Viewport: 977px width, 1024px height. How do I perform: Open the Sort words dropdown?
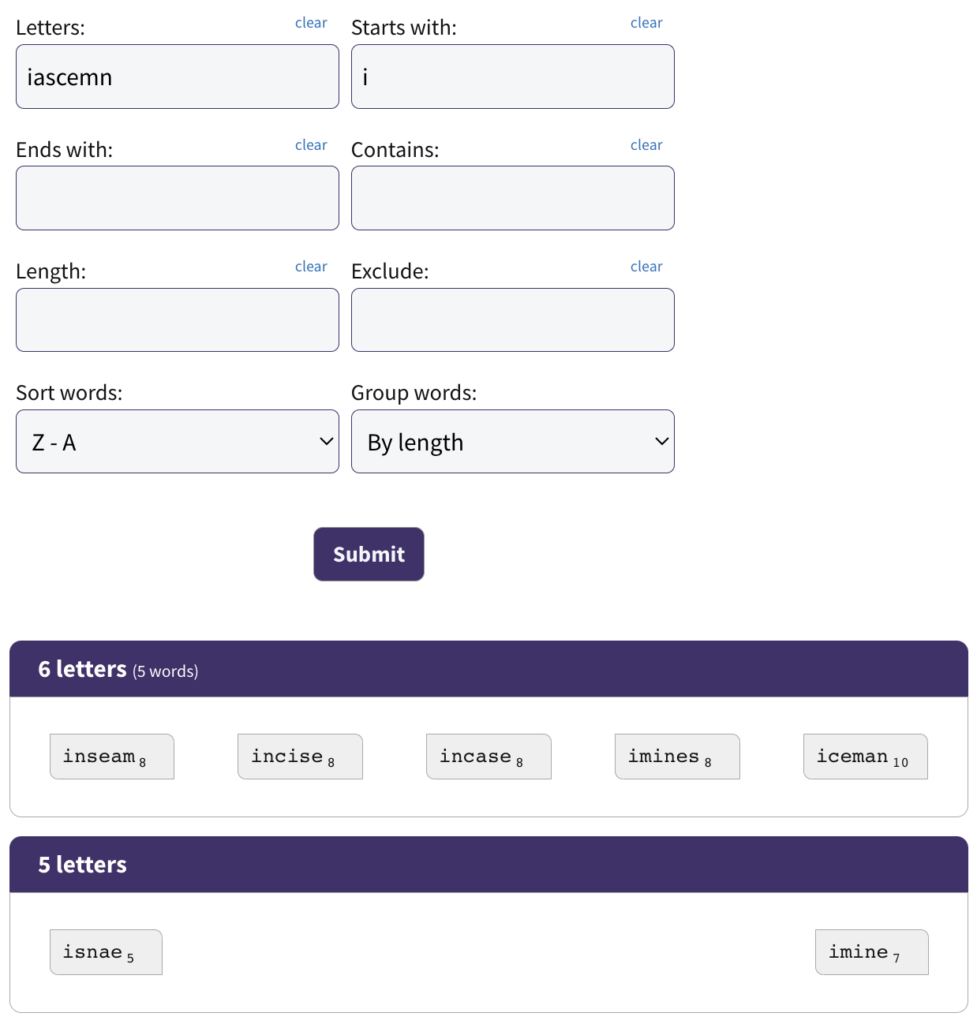pos(177,442)
